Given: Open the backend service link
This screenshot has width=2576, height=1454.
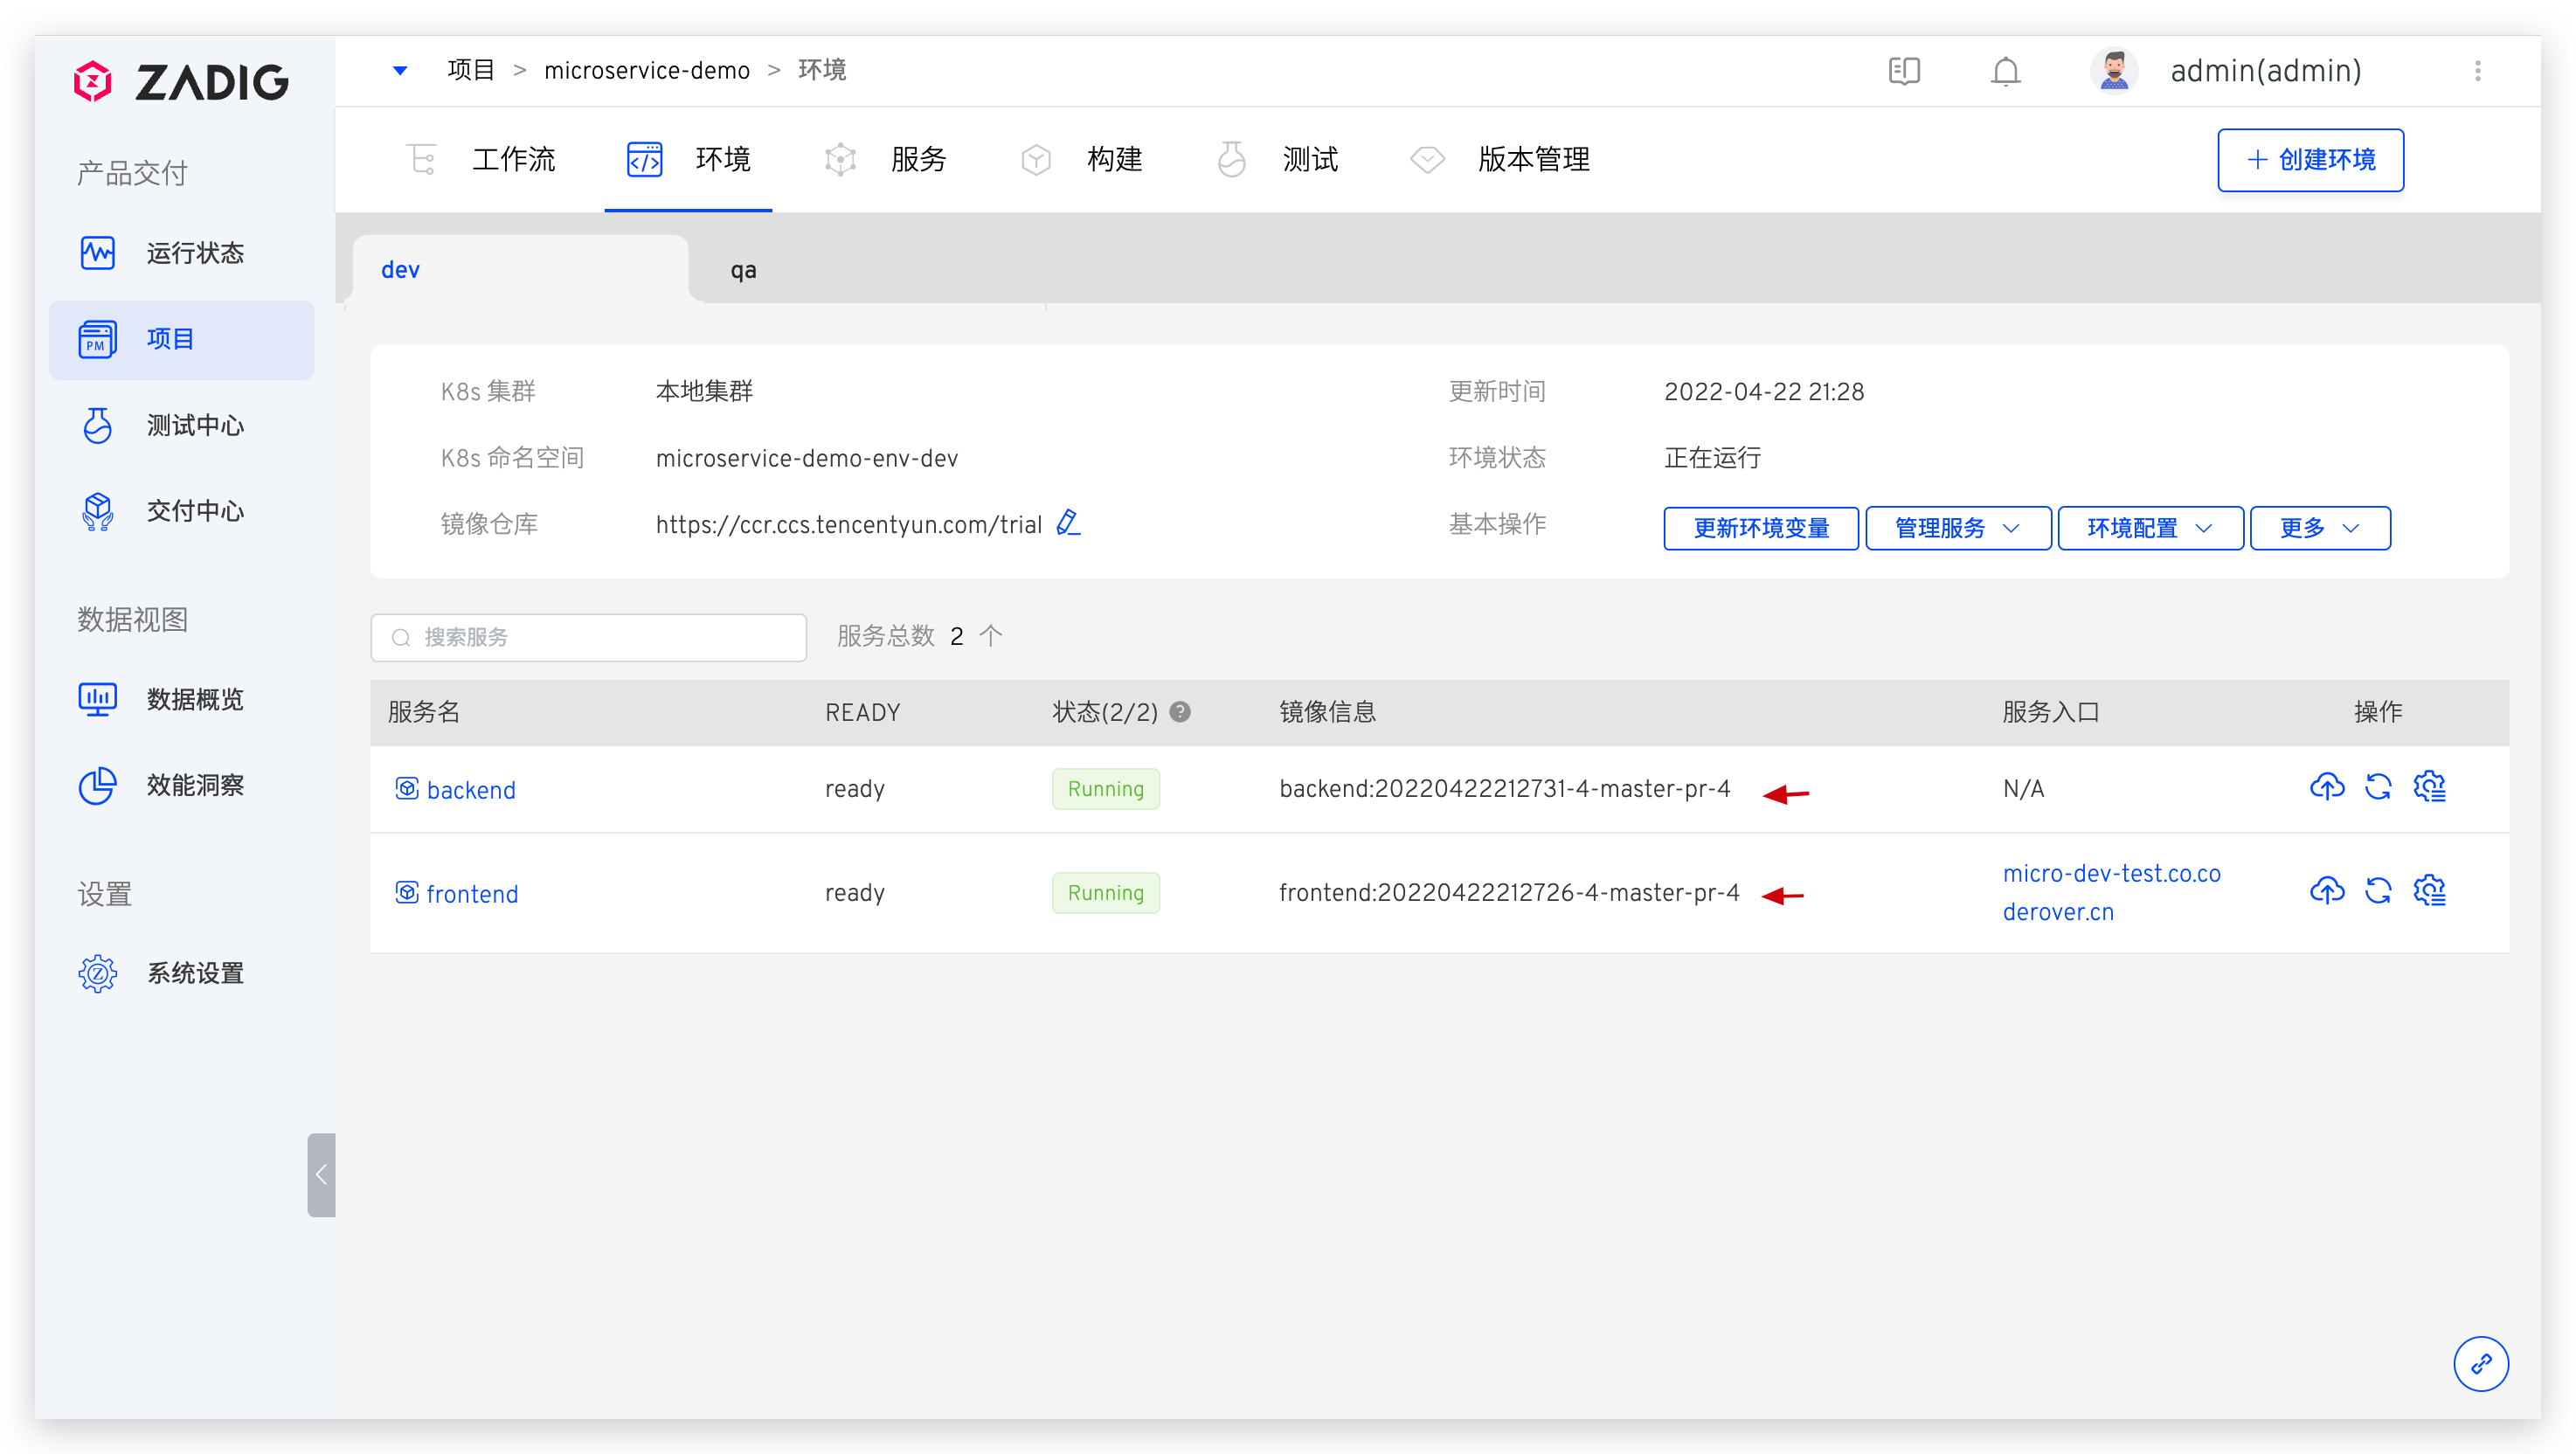Looking at the screenshot, I should coord(471,790).
